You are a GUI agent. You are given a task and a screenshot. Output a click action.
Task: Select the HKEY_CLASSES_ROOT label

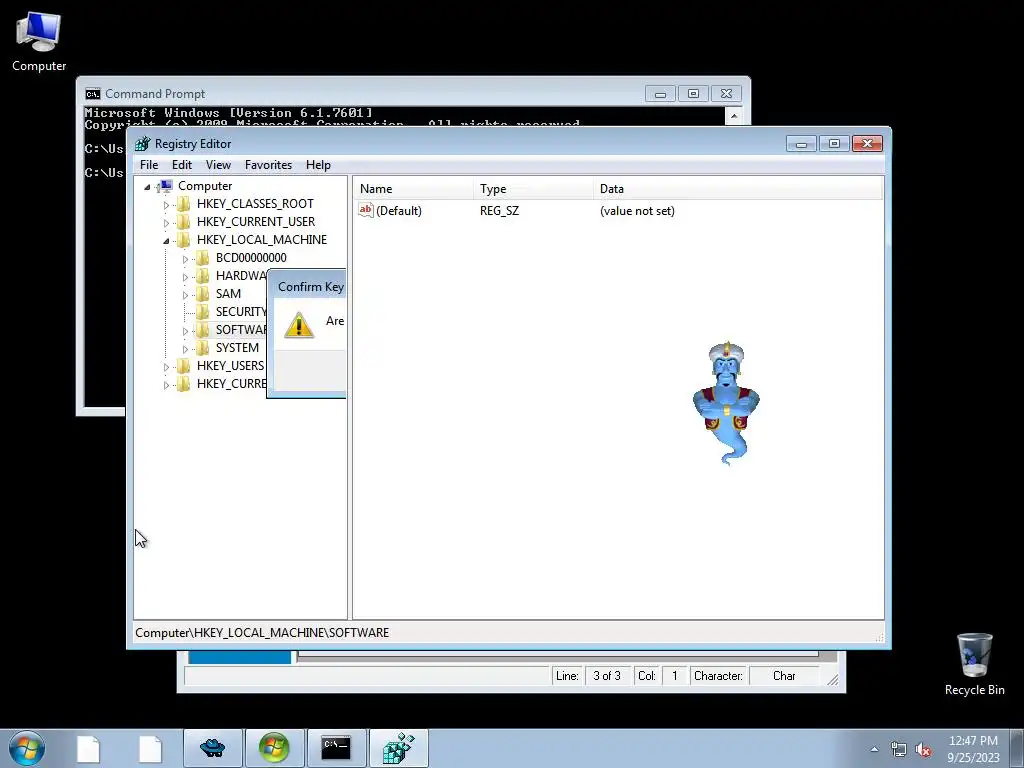click(255, 204)
